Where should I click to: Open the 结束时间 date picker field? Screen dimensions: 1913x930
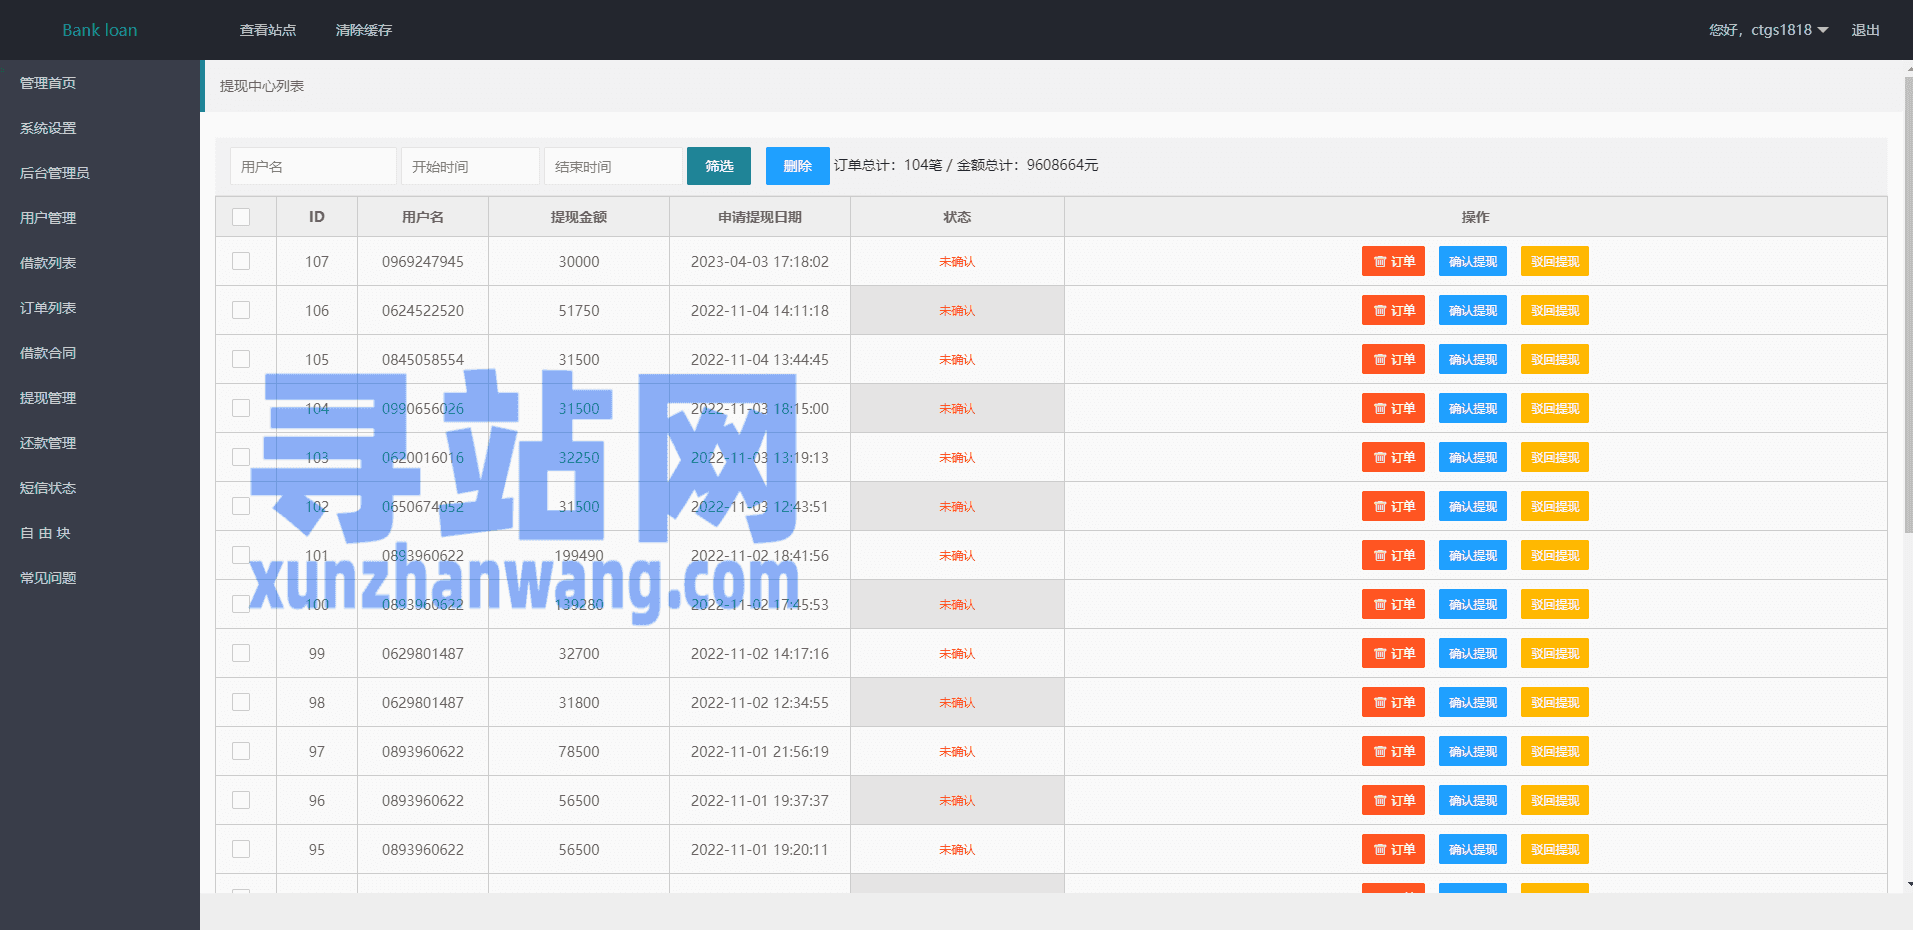pyautogui.click(x=613, y=167)
